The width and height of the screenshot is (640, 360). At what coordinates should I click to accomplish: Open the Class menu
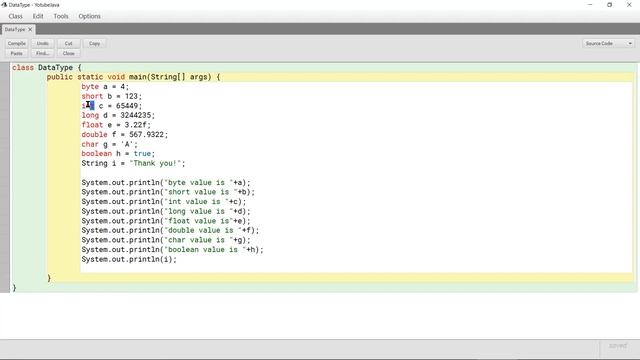point(16,16)
